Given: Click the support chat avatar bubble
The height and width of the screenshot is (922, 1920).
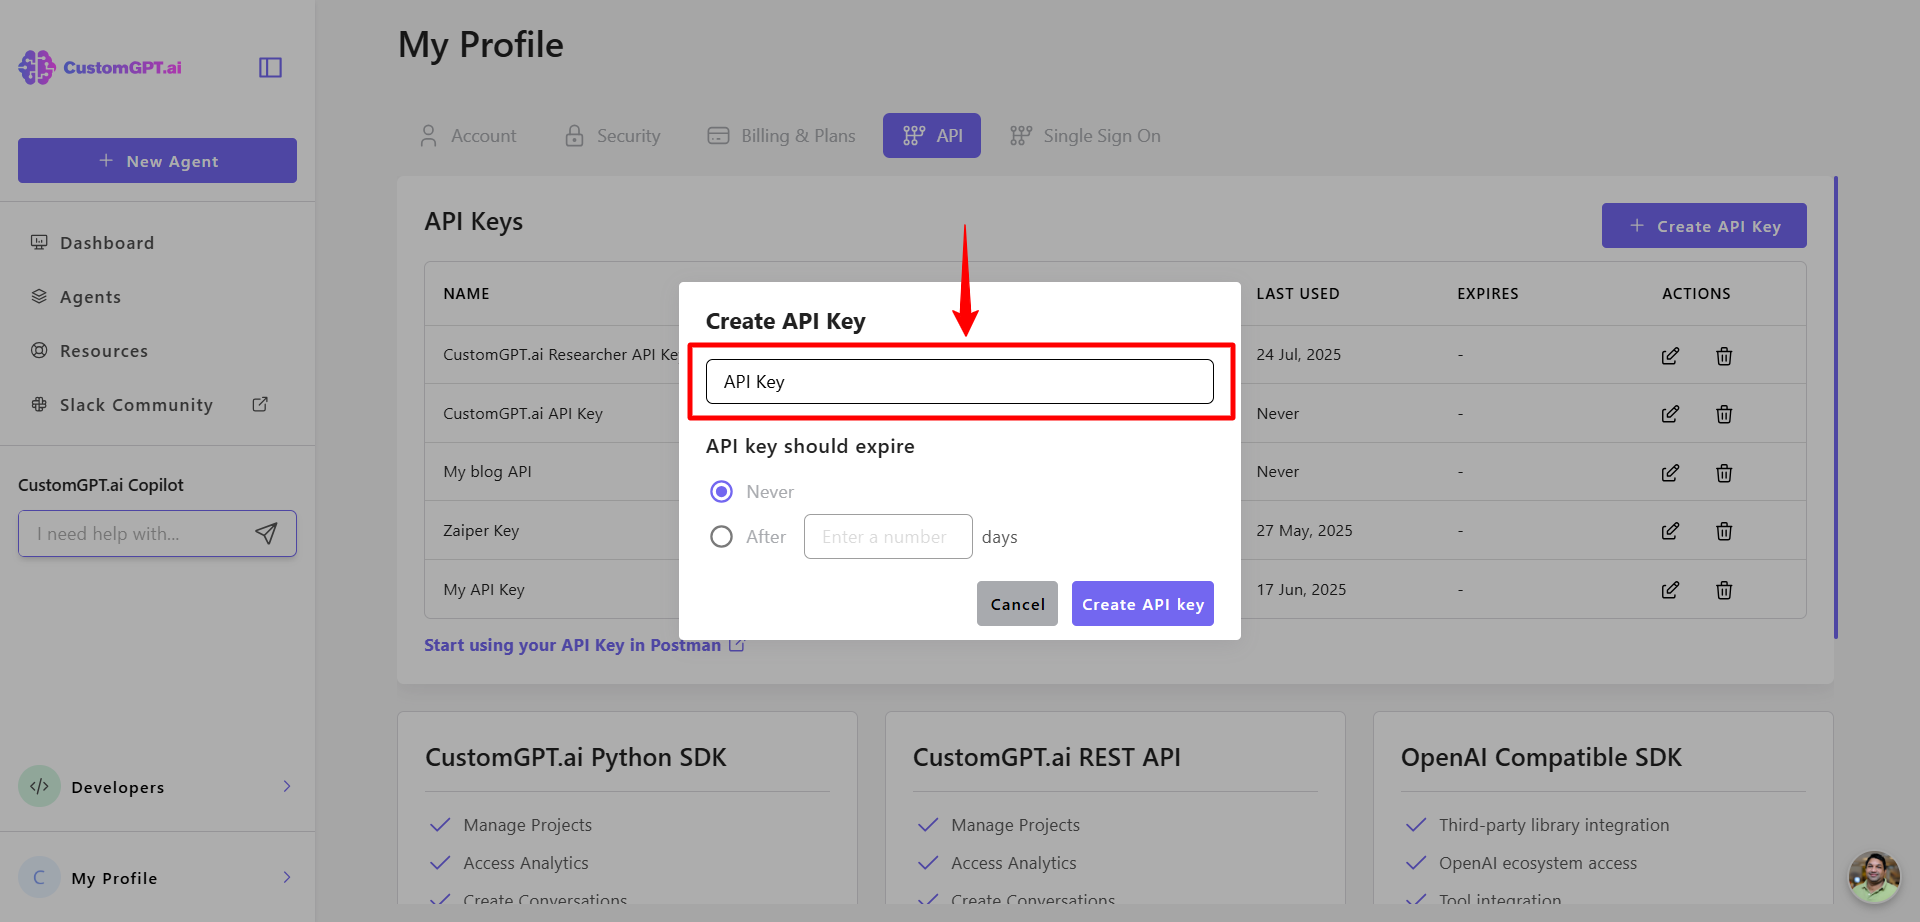Looking at the screenshot, I should pyautogui.click(x=1874, y=877).
